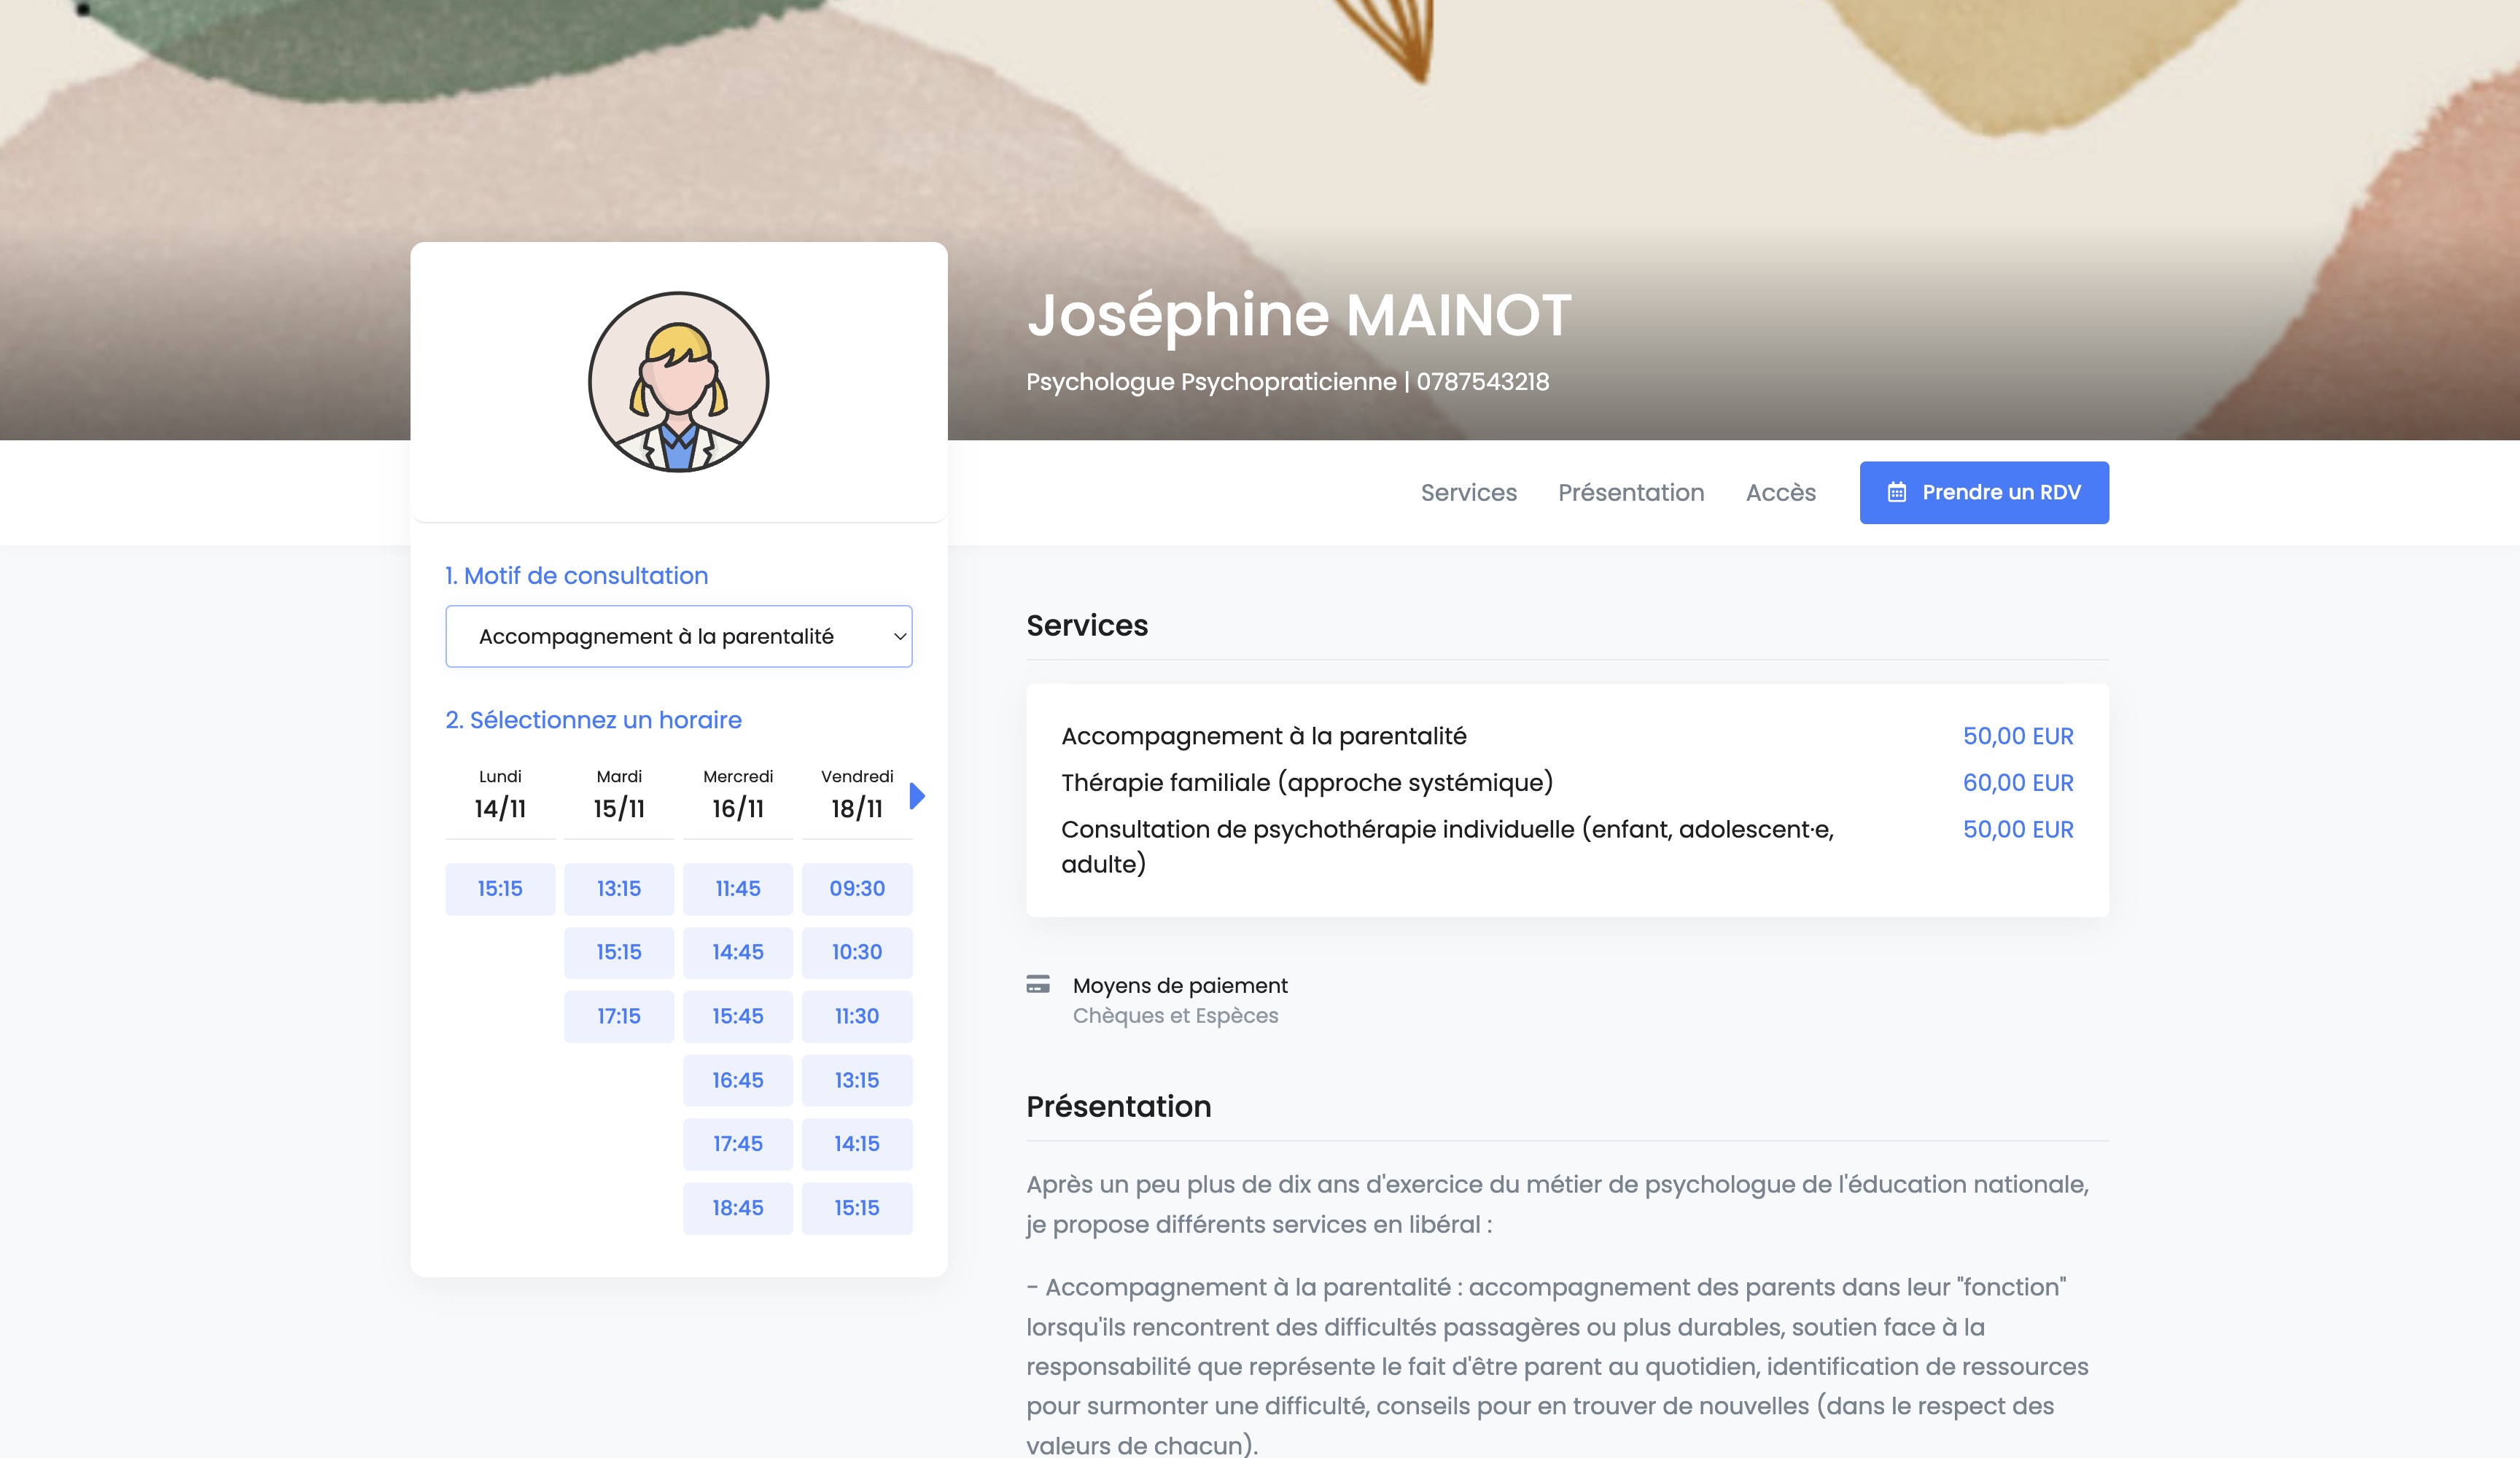The image size is (2520, 1458).
Task: Click the Présentation section heading
Action: (1118, 1106)
